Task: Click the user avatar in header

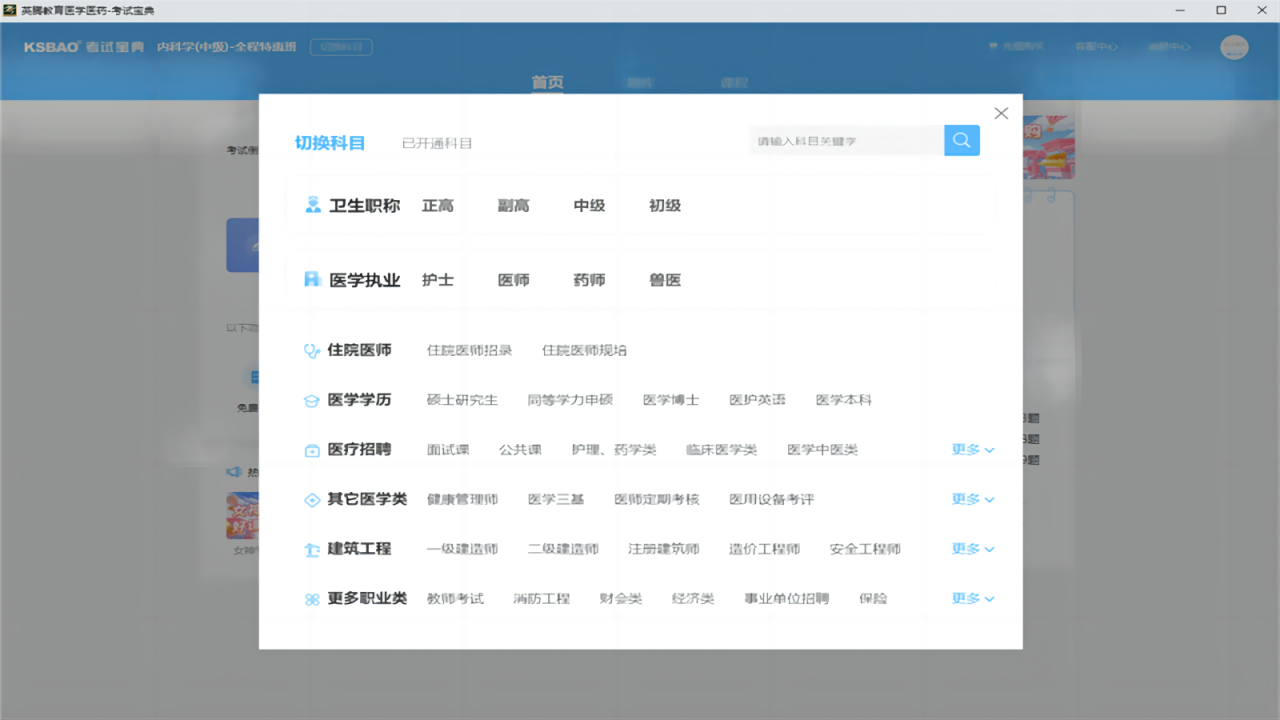Action: (1235, 47)
